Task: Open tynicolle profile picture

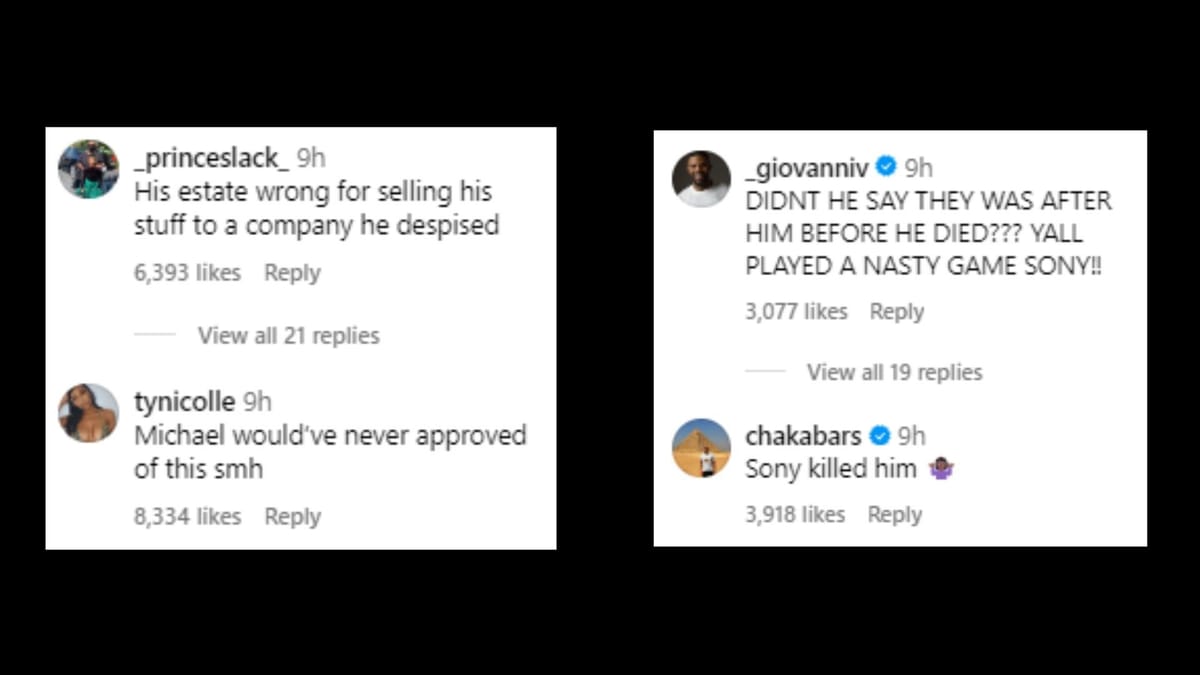Action: tap(88, 412)
